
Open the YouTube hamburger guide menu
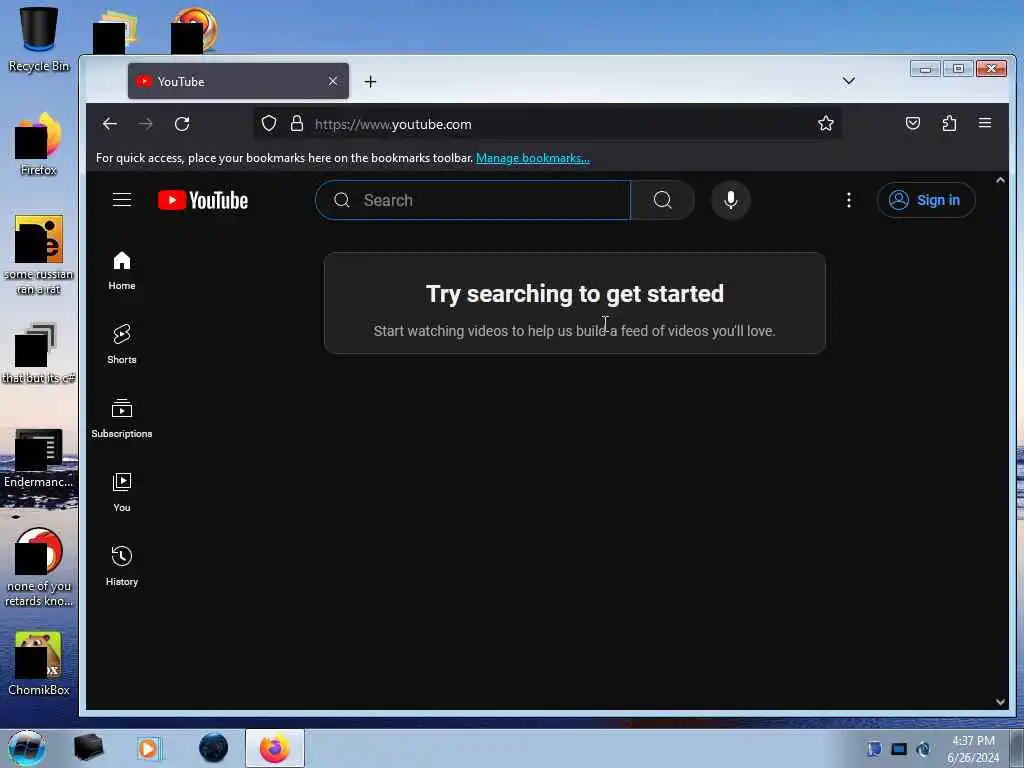(x=122, y=200)
